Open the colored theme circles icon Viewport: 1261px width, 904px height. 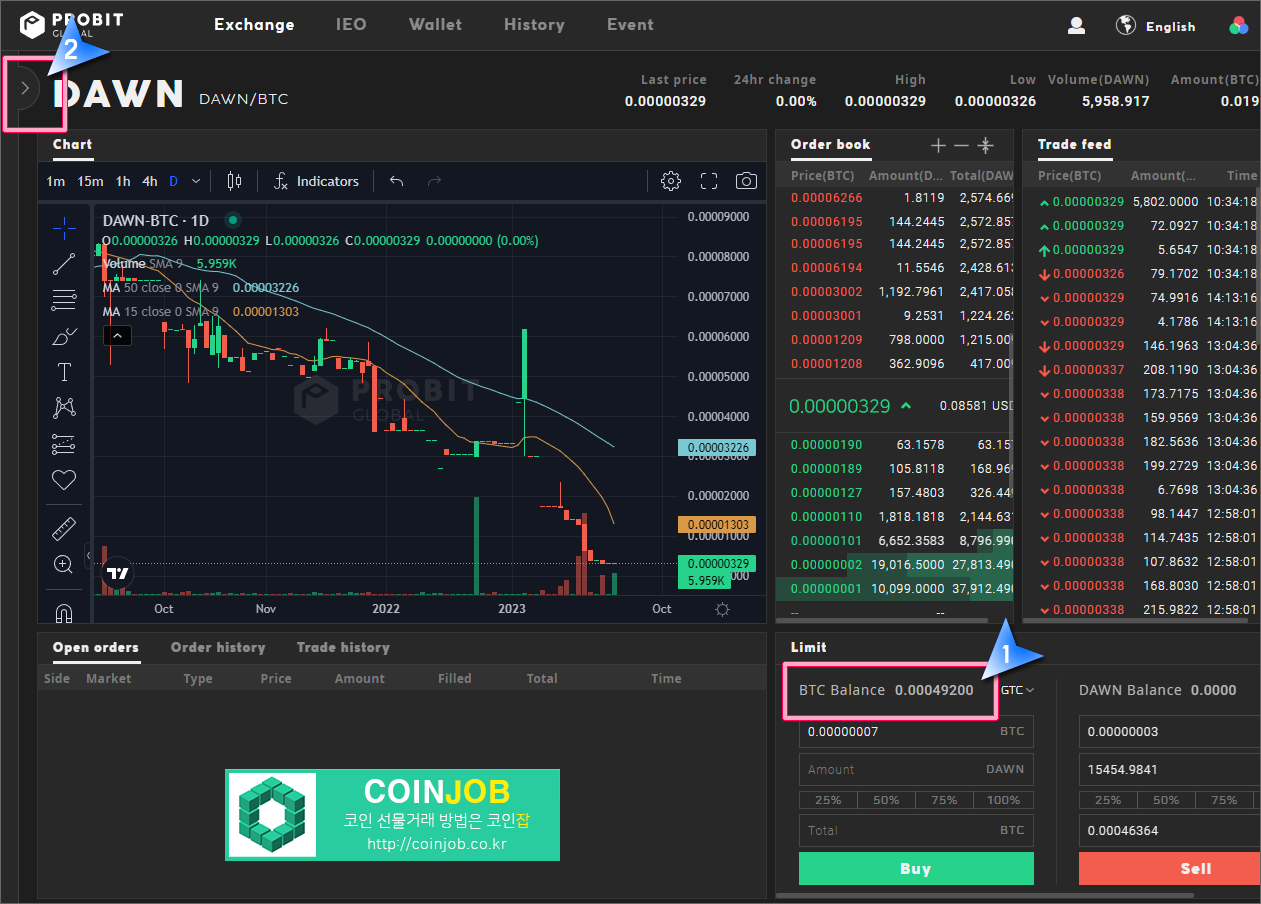[1238, 26]
